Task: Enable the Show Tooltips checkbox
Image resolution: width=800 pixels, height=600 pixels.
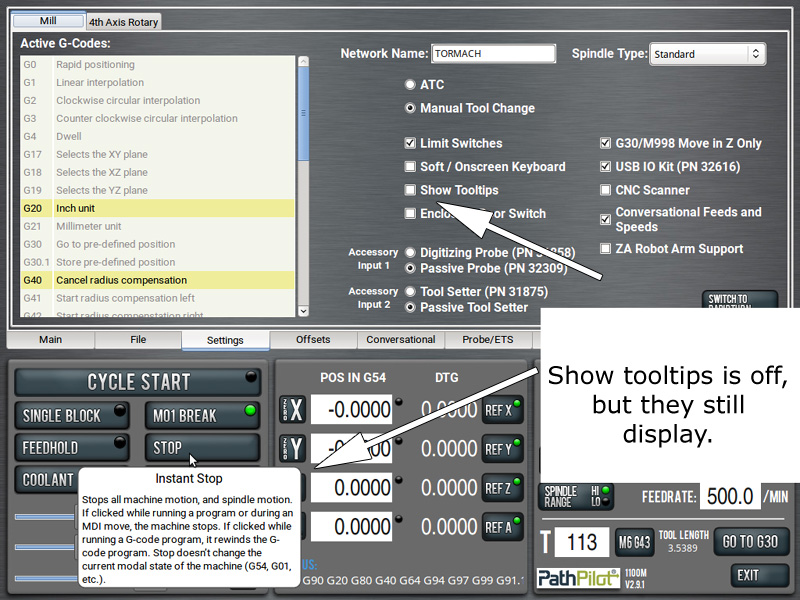Action: point(410,190)
